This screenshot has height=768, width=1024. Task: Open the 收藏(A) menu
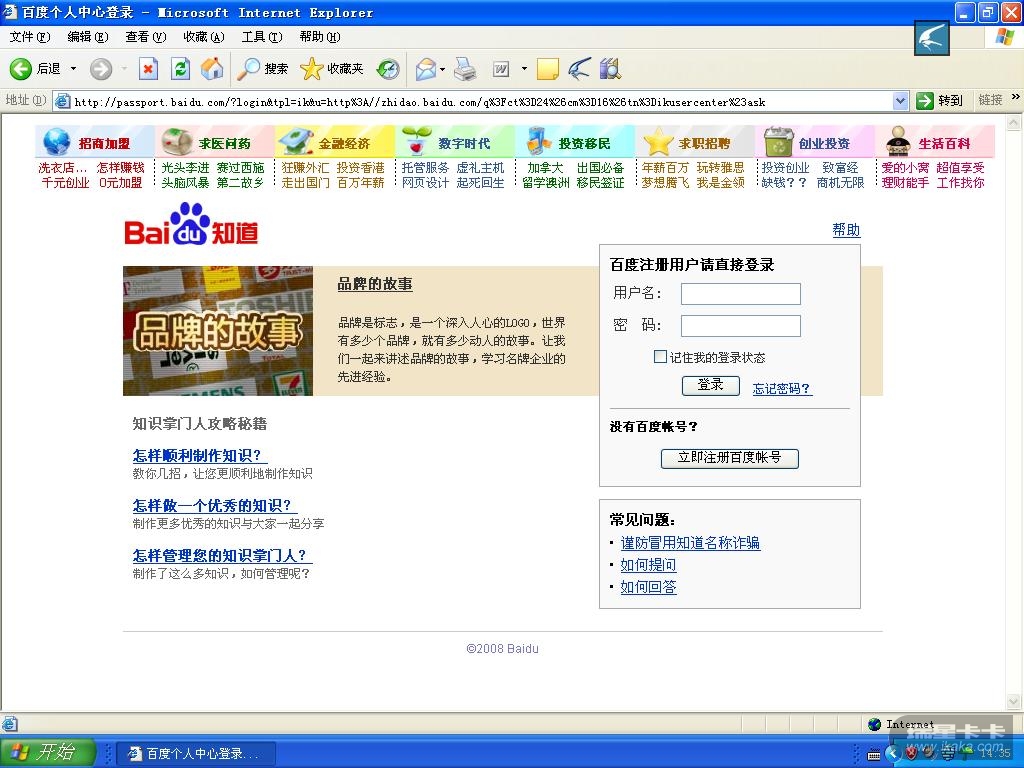click(x=204, y=37)
